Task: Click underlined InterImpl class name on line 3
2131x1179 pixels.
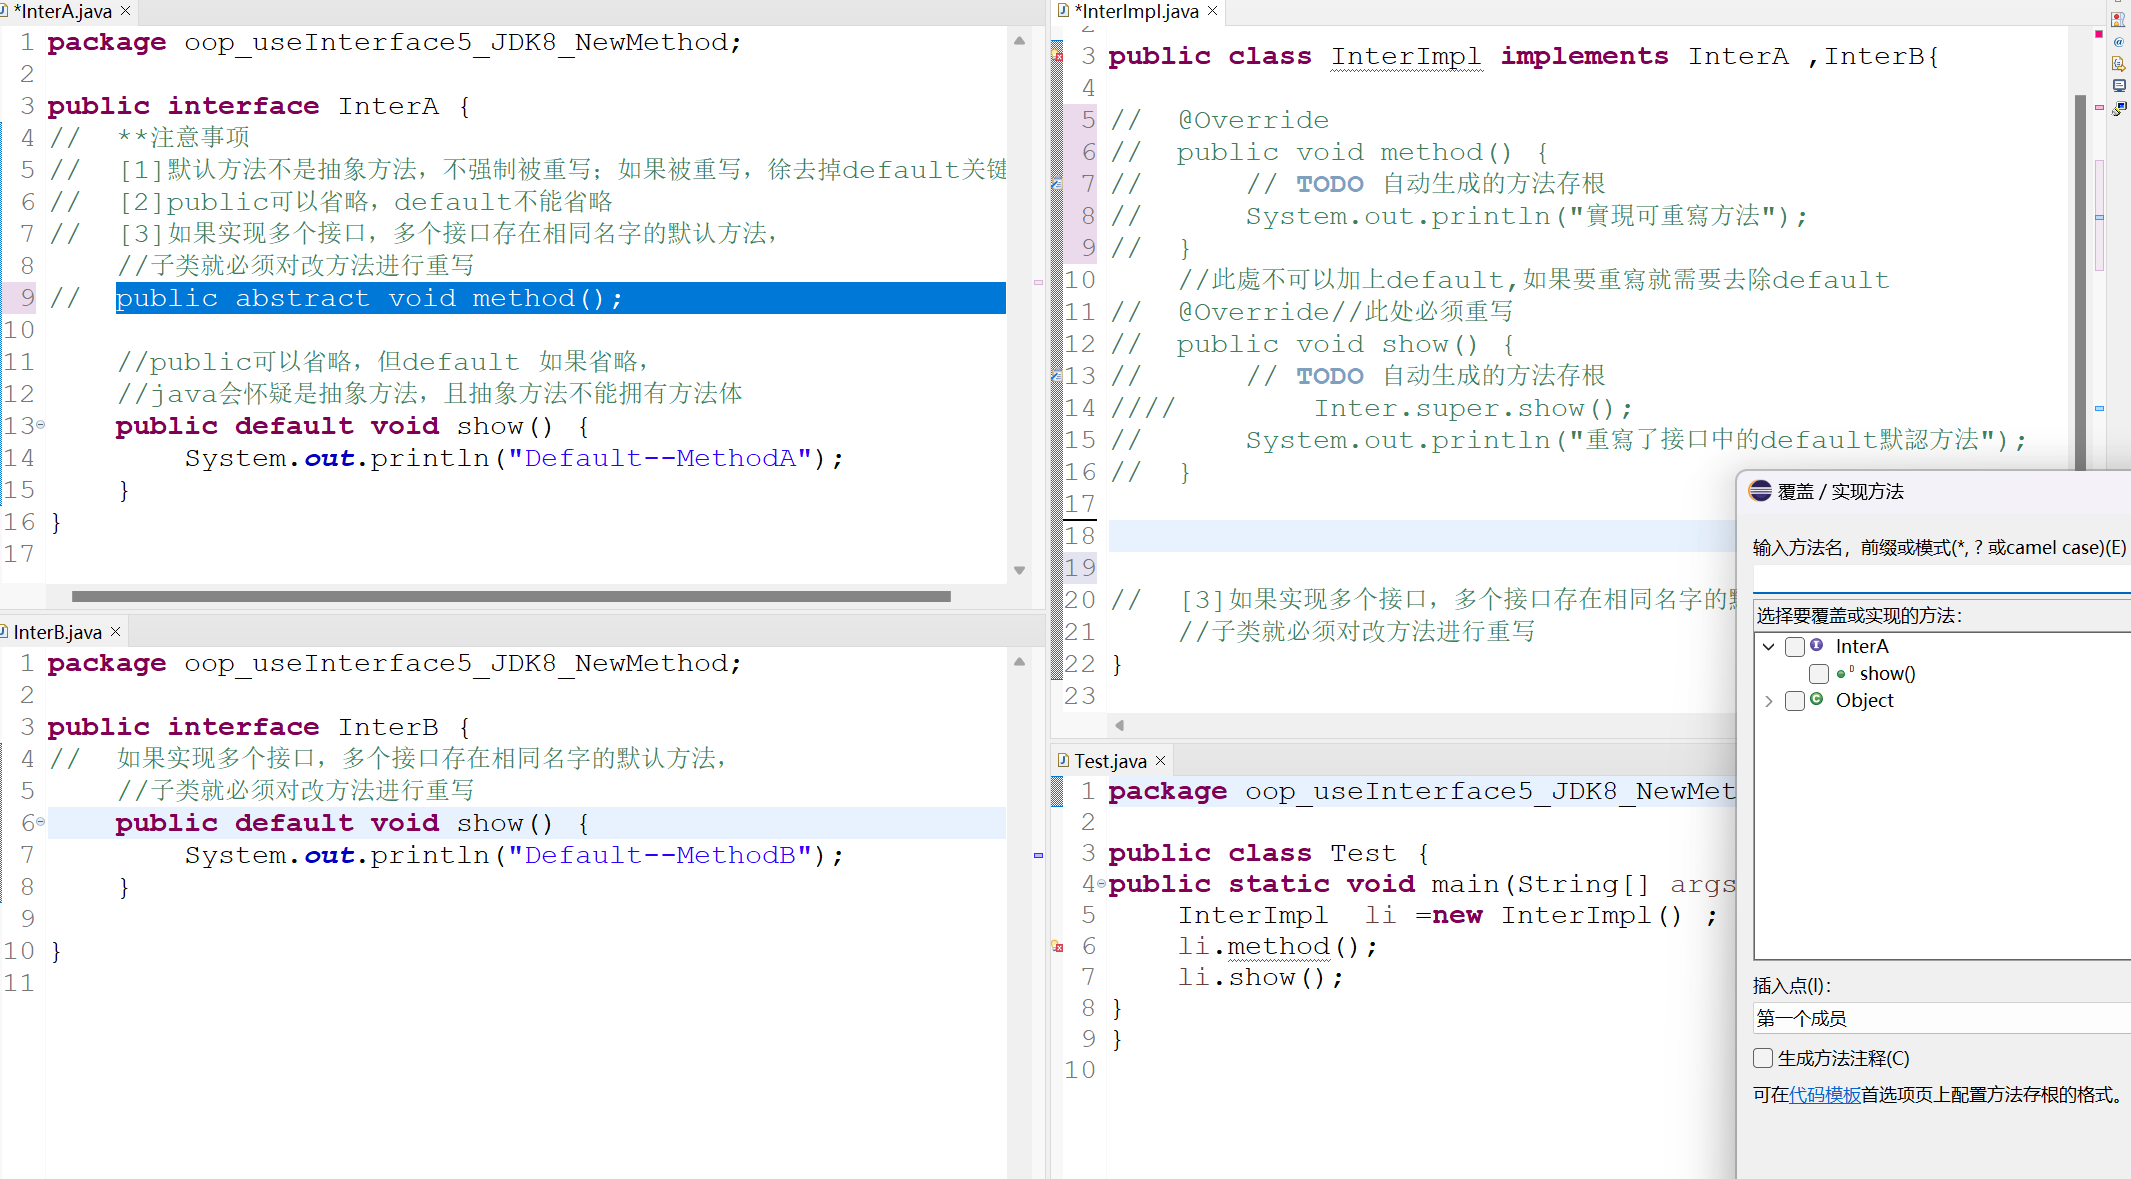Action: 1405,56
